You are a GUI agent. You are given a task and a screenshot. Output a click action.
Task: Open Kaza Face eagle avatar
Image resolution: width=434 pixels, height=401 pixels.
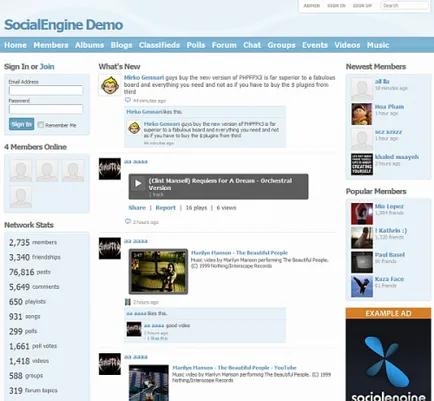[362, 286]
